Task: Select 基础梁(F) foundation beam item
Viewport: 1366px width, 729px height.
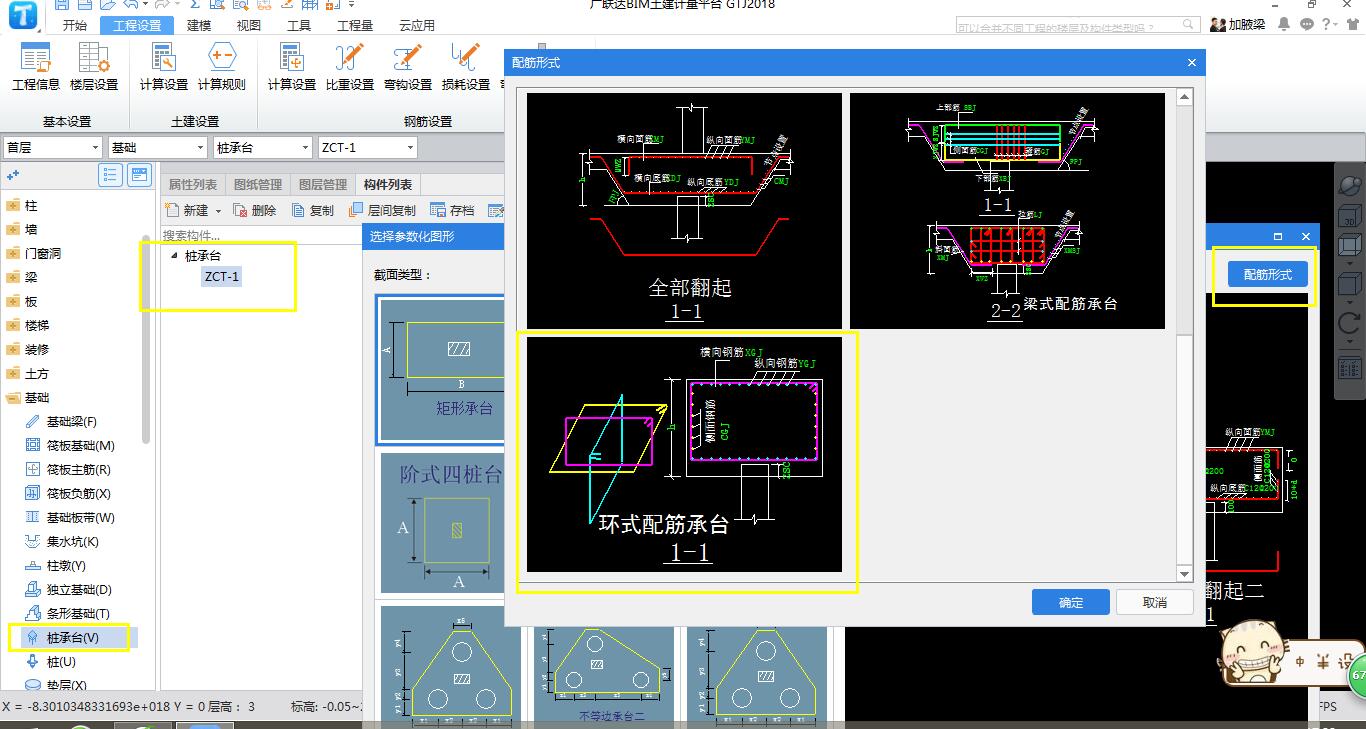Action: 71,422
